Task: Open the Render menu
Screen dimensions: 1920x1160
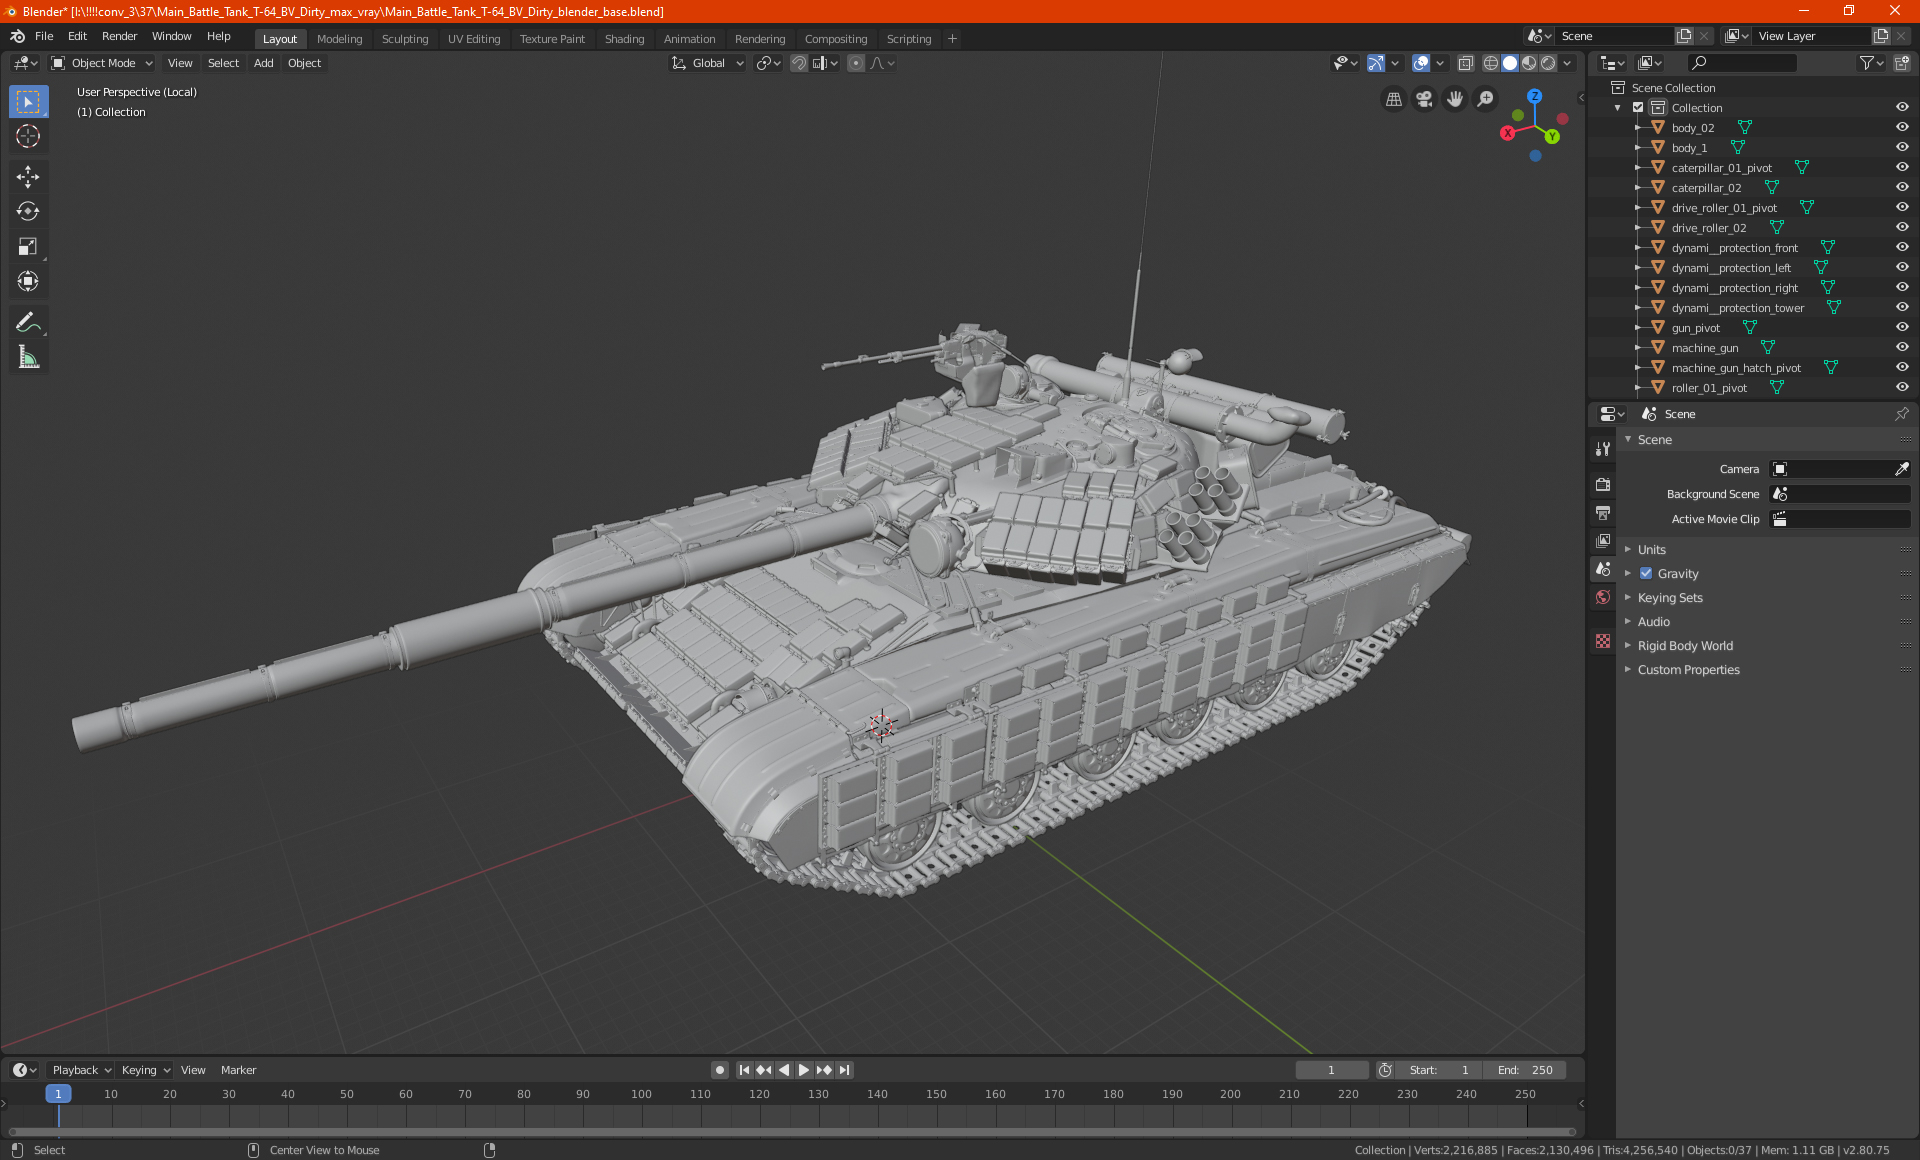Action: 119,36
